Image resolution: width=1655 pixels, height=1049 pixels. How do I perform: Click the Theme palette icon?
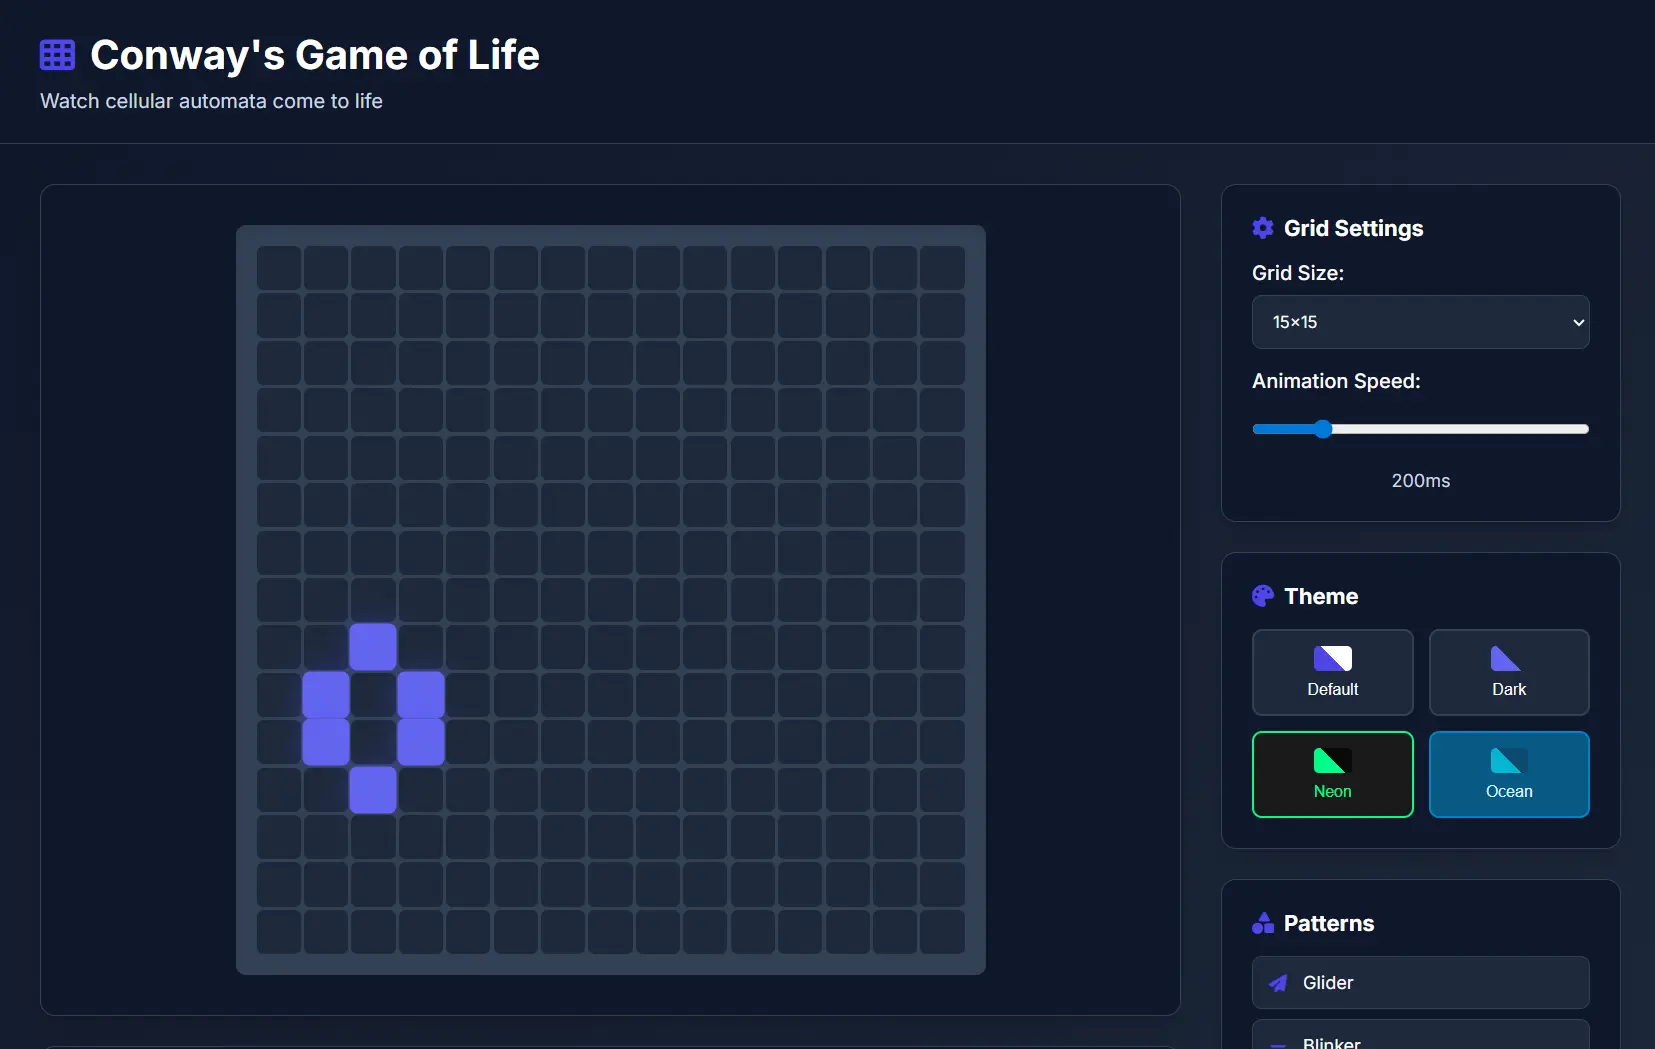pyautogui.click(x=1263, y=596)
